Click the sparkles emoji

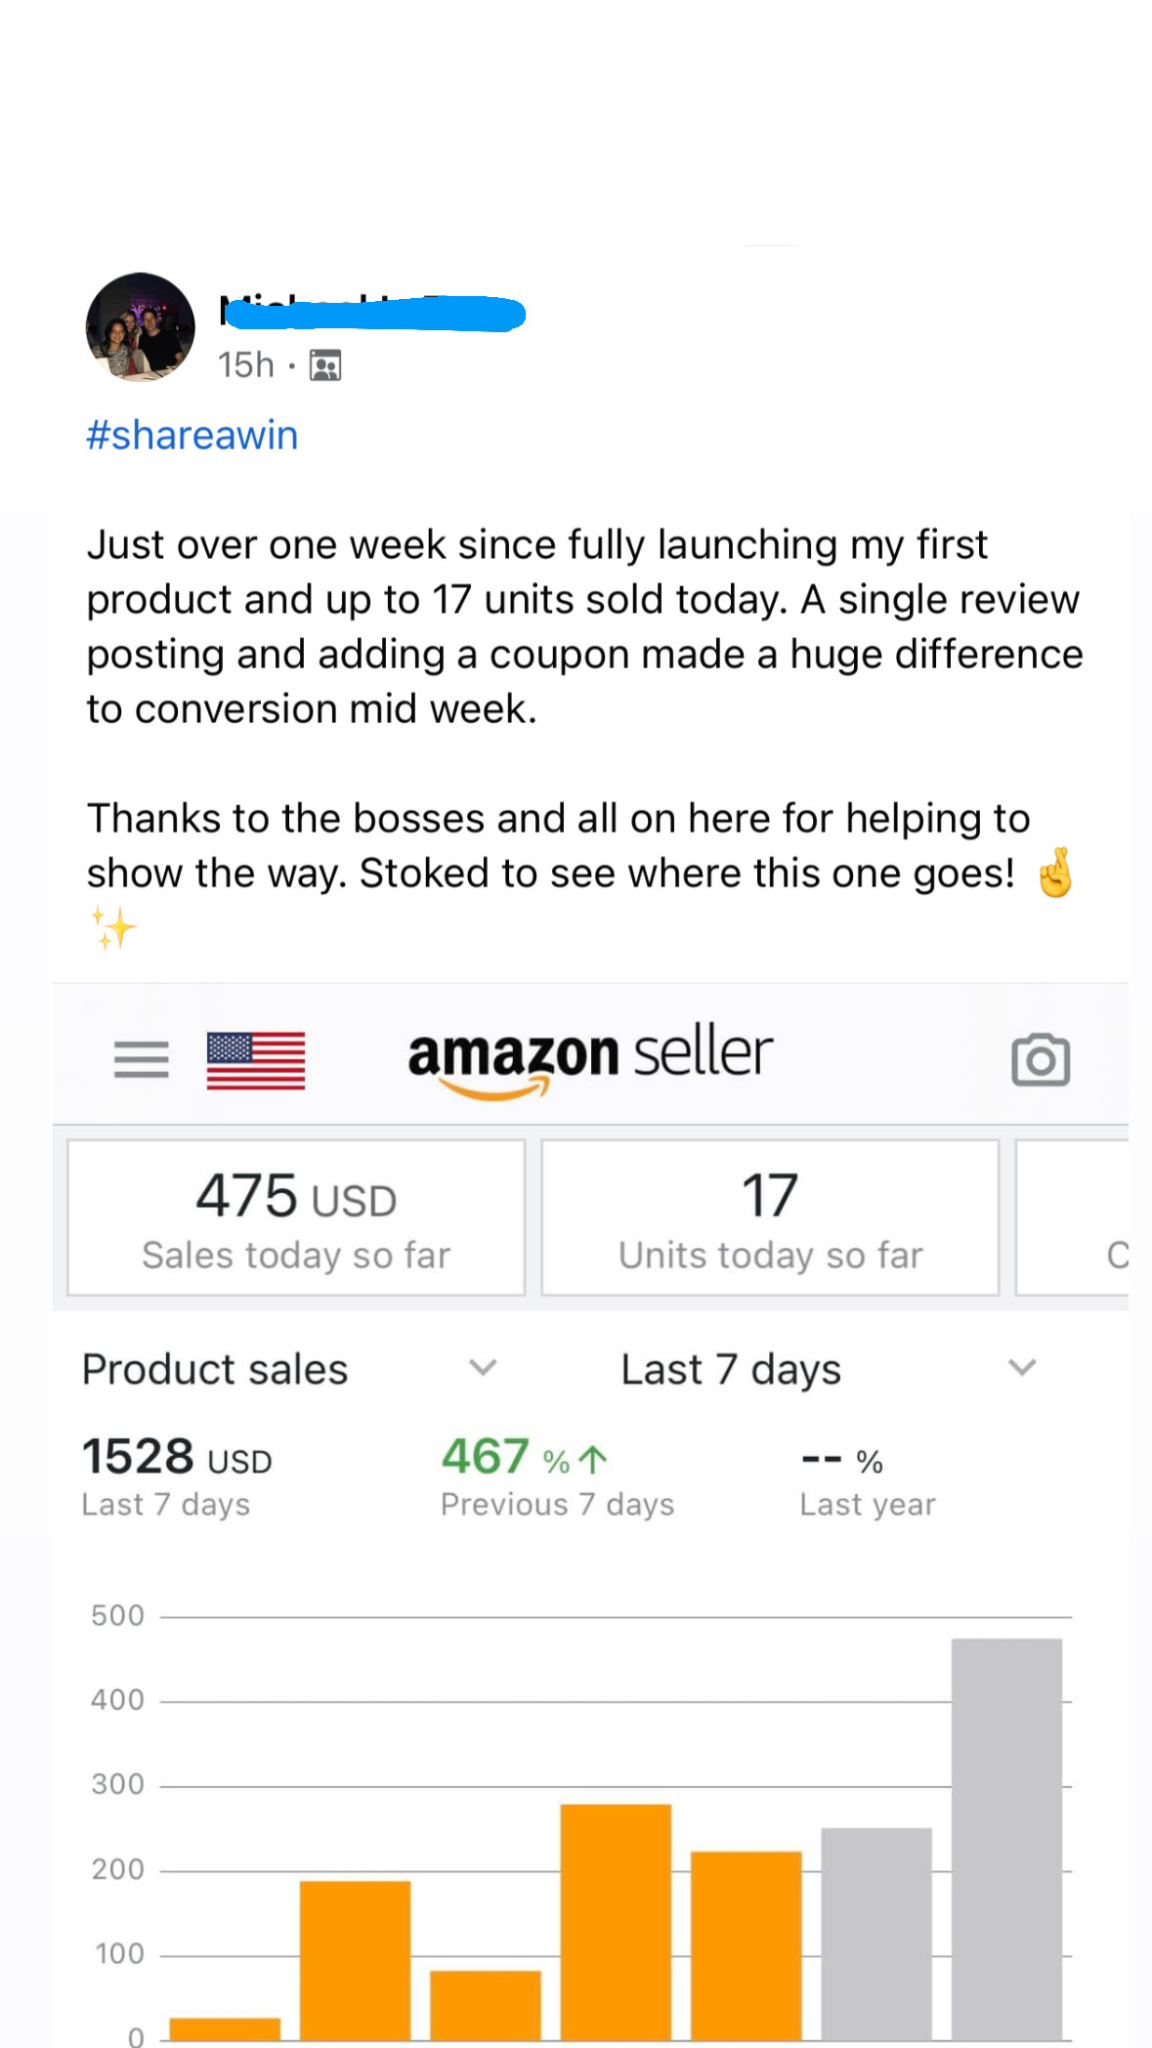click(113, 927)
